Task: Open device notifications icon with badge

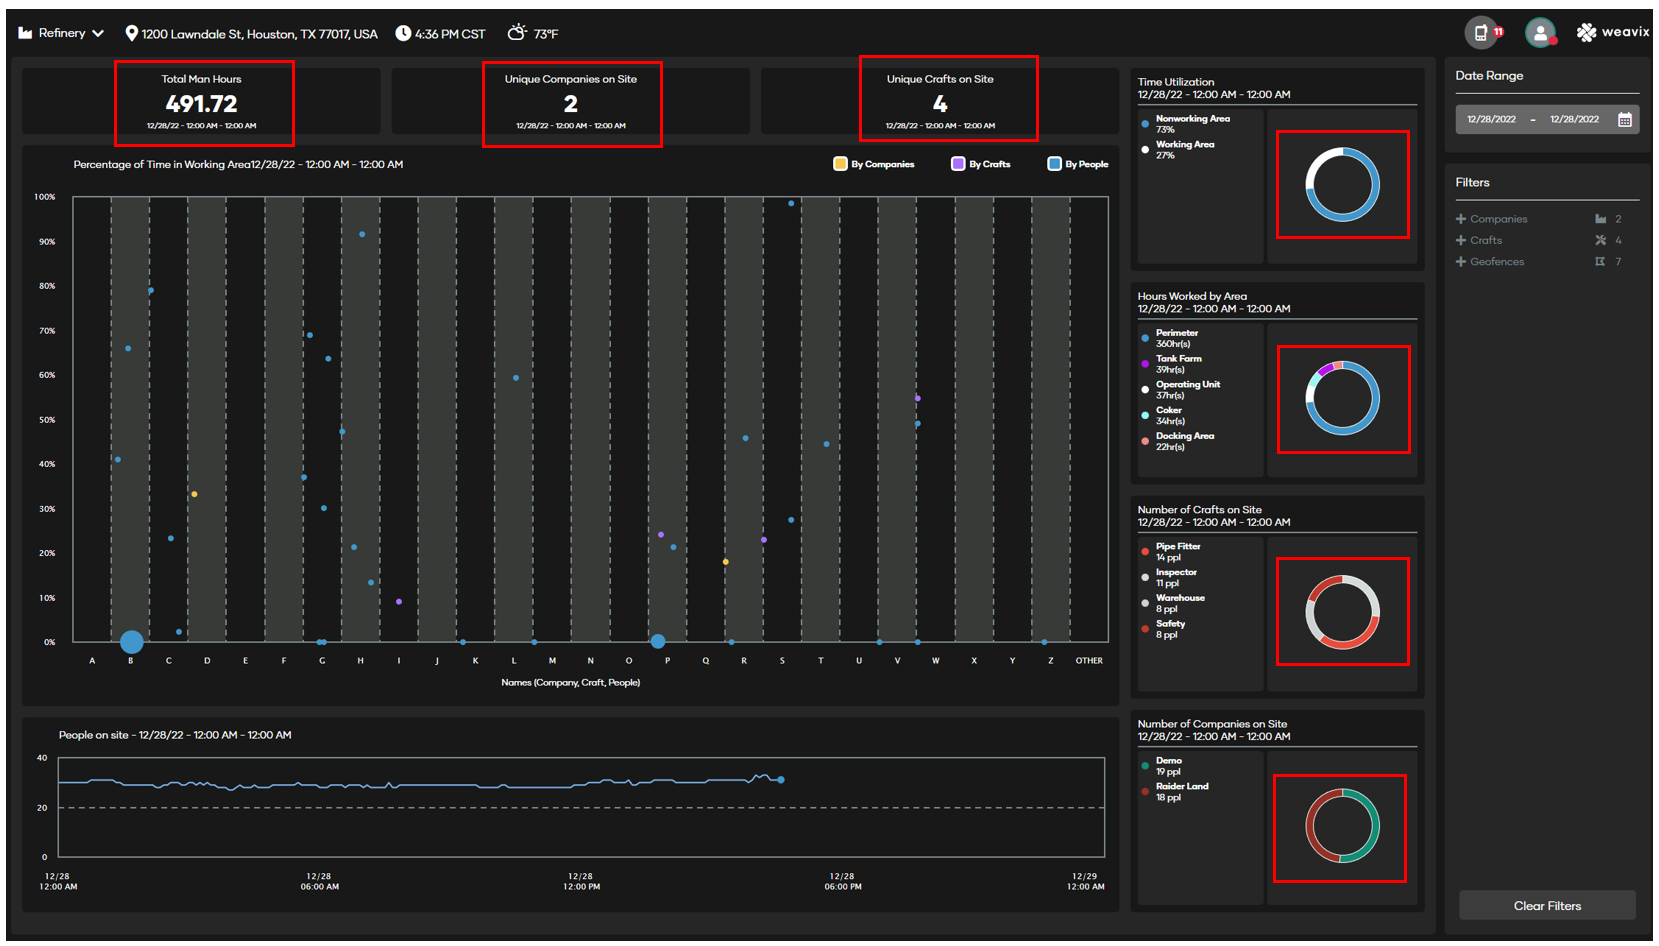Action: [x=1484, y=33]
